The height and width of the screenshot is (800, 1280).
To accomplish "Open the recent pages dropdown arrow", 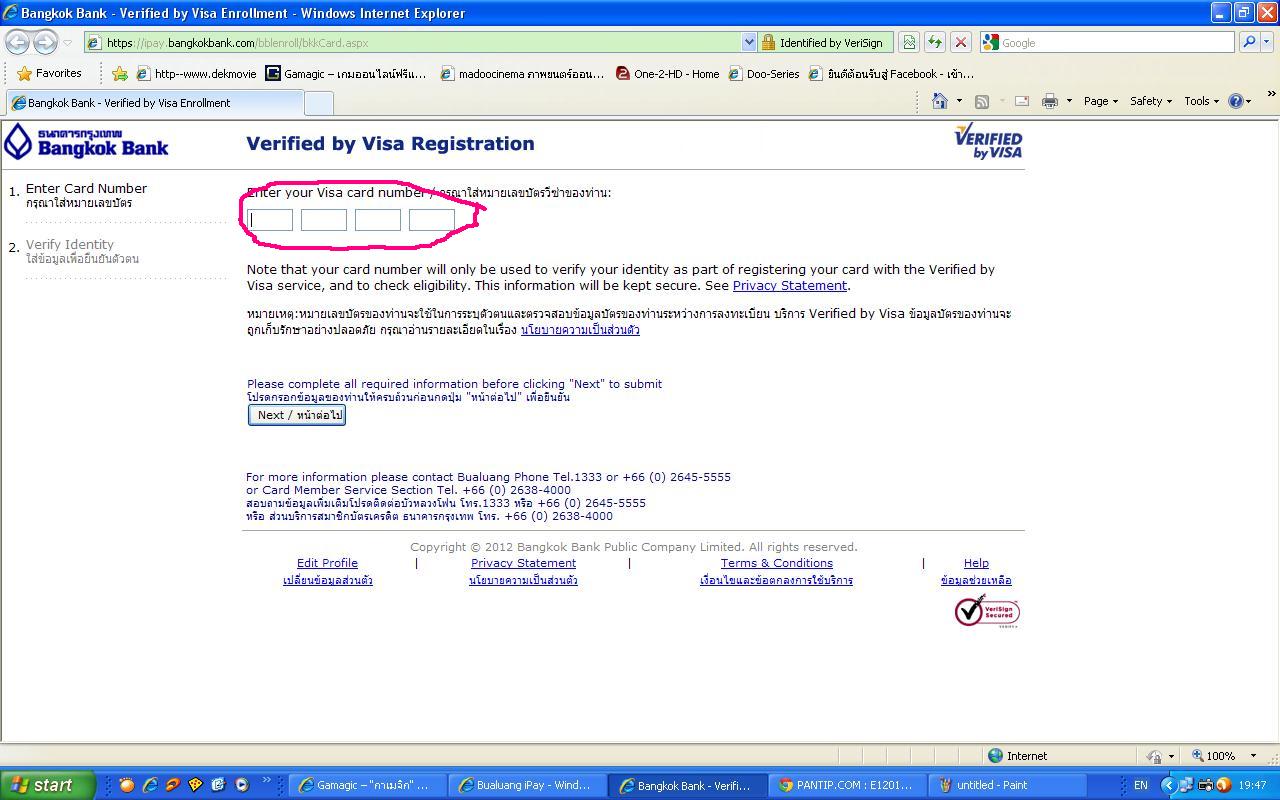I will pyautogui.click(x=68, y=43).
